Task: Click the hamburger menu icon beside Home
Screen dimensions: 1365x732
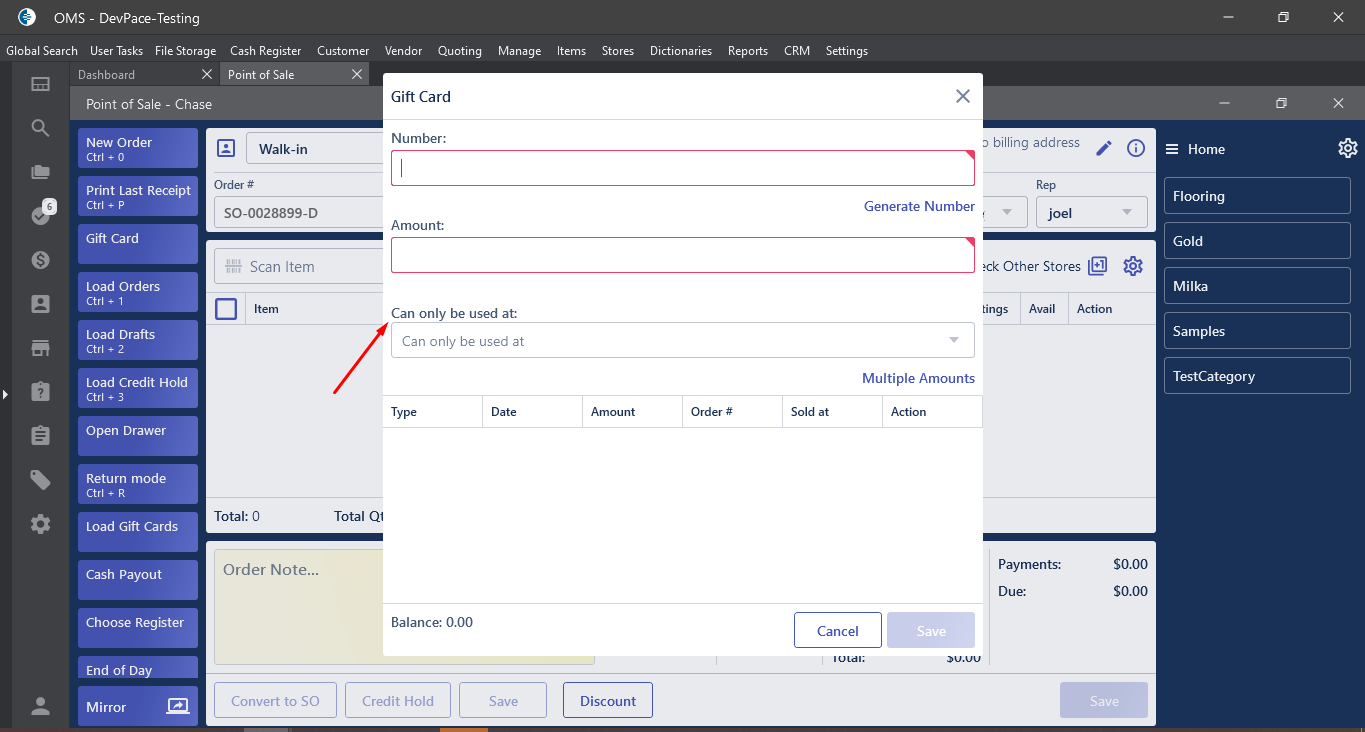Action: (1172, 149)
